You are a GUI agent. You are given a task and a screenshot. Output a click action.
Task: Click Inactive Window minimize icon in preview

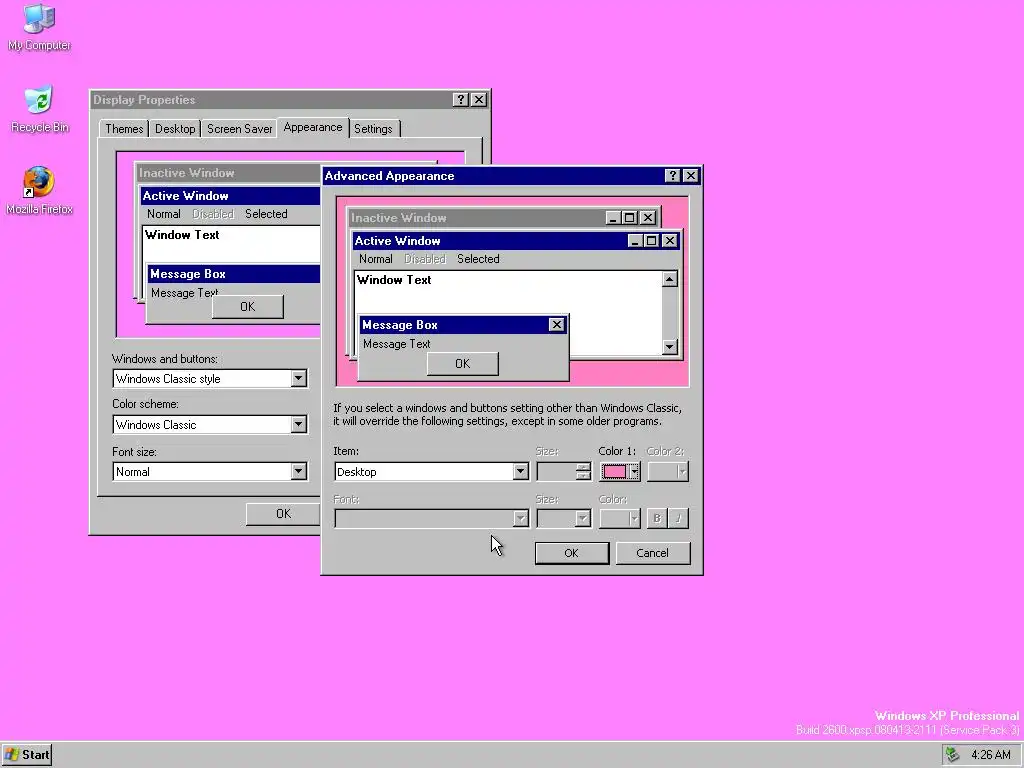[612, 217]
